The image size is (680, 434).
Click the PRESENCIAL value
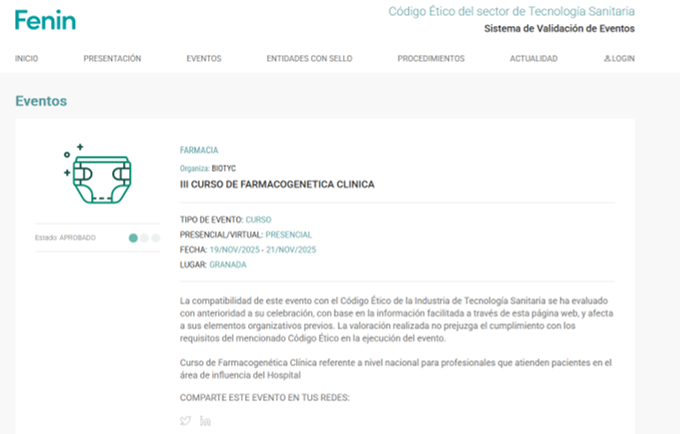[289, 235]
